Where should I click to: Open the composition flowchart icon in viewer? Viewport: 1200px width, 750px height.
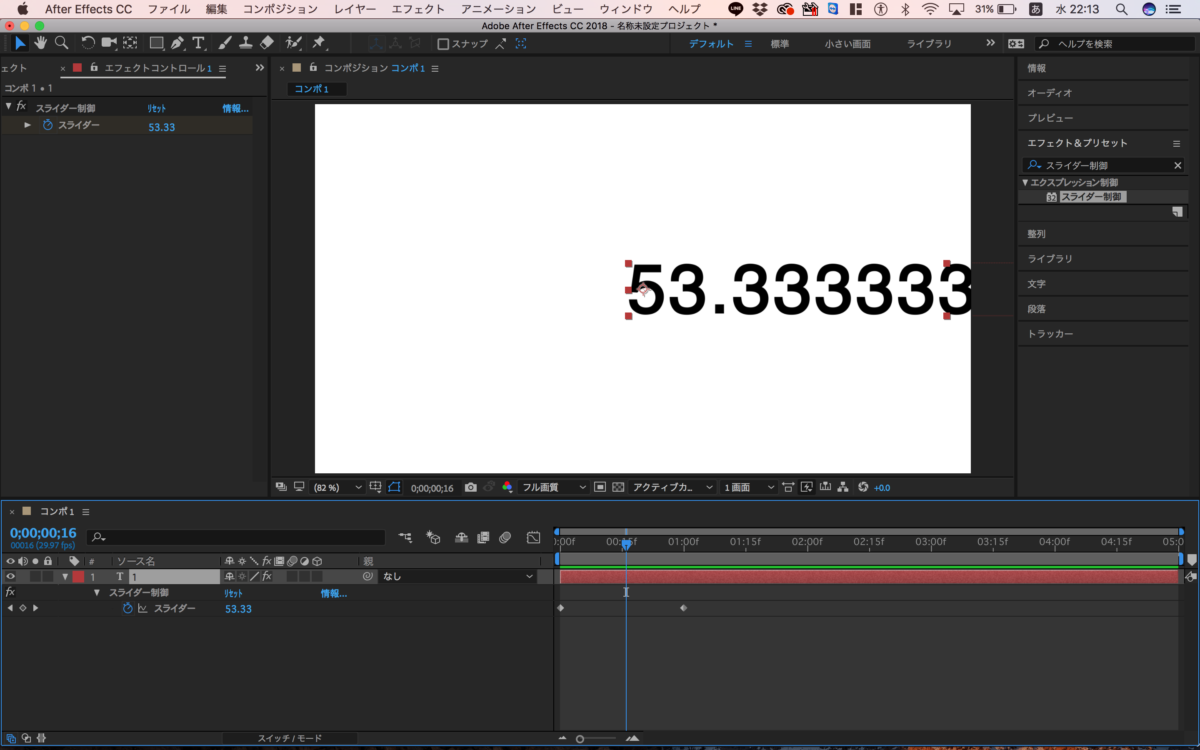842,487
